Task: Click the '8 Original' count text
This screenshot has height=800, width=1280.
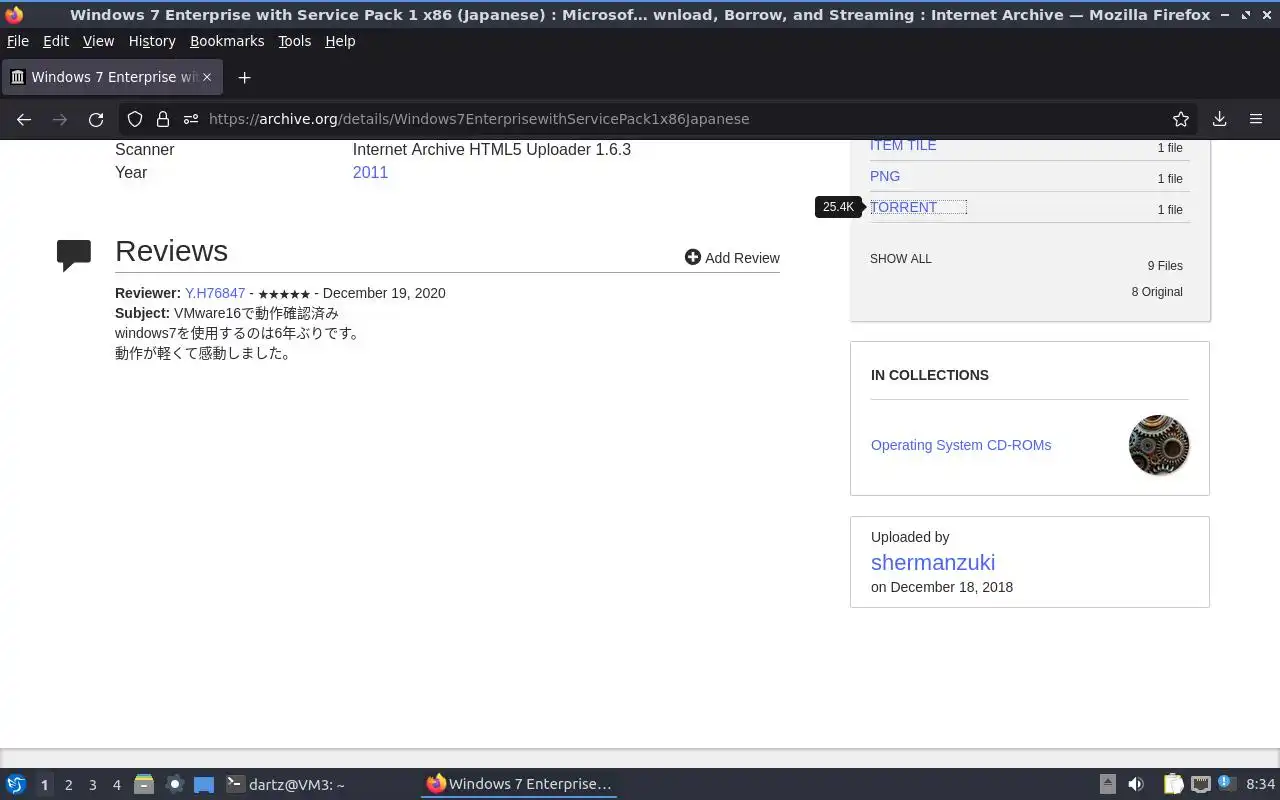Action: pos(1157,292)
